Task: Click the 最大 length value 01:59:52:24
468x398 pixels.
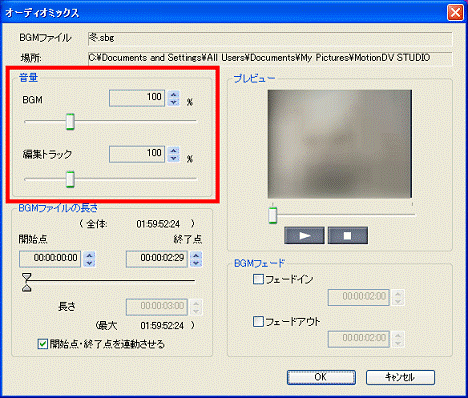Action: (162, 325)
